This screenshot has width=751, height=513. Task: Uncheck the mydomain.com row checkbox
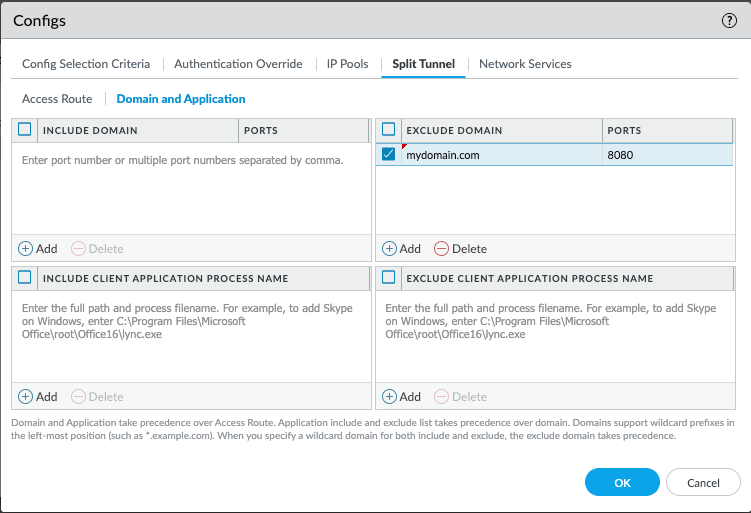pyautogui.click(x=389, y=155)
